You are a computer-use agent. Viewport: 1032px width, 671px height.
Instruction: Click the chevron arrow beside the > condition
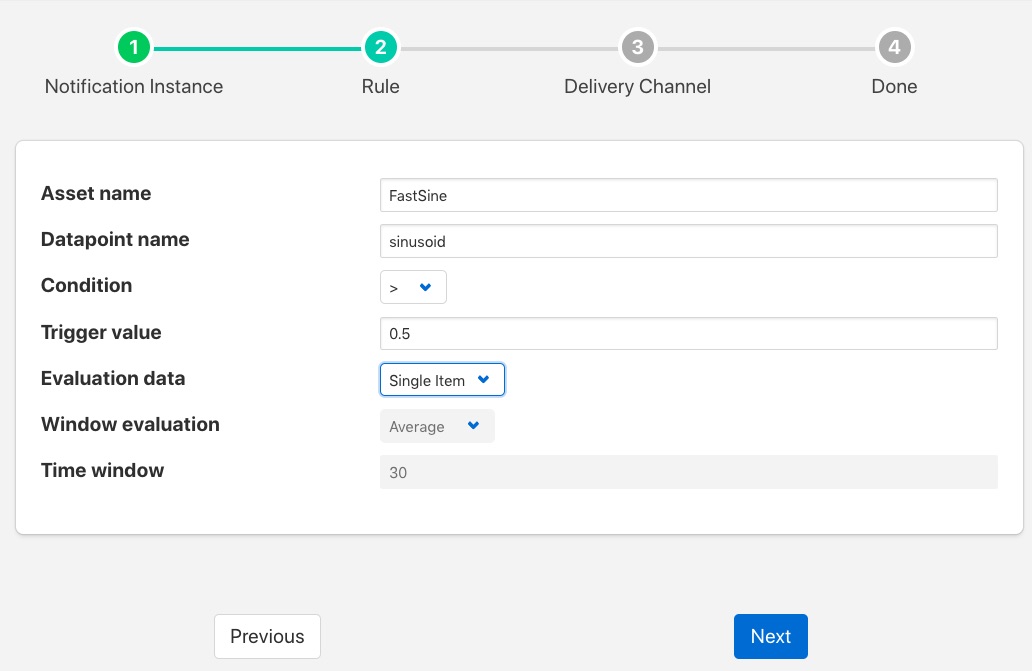425,287
